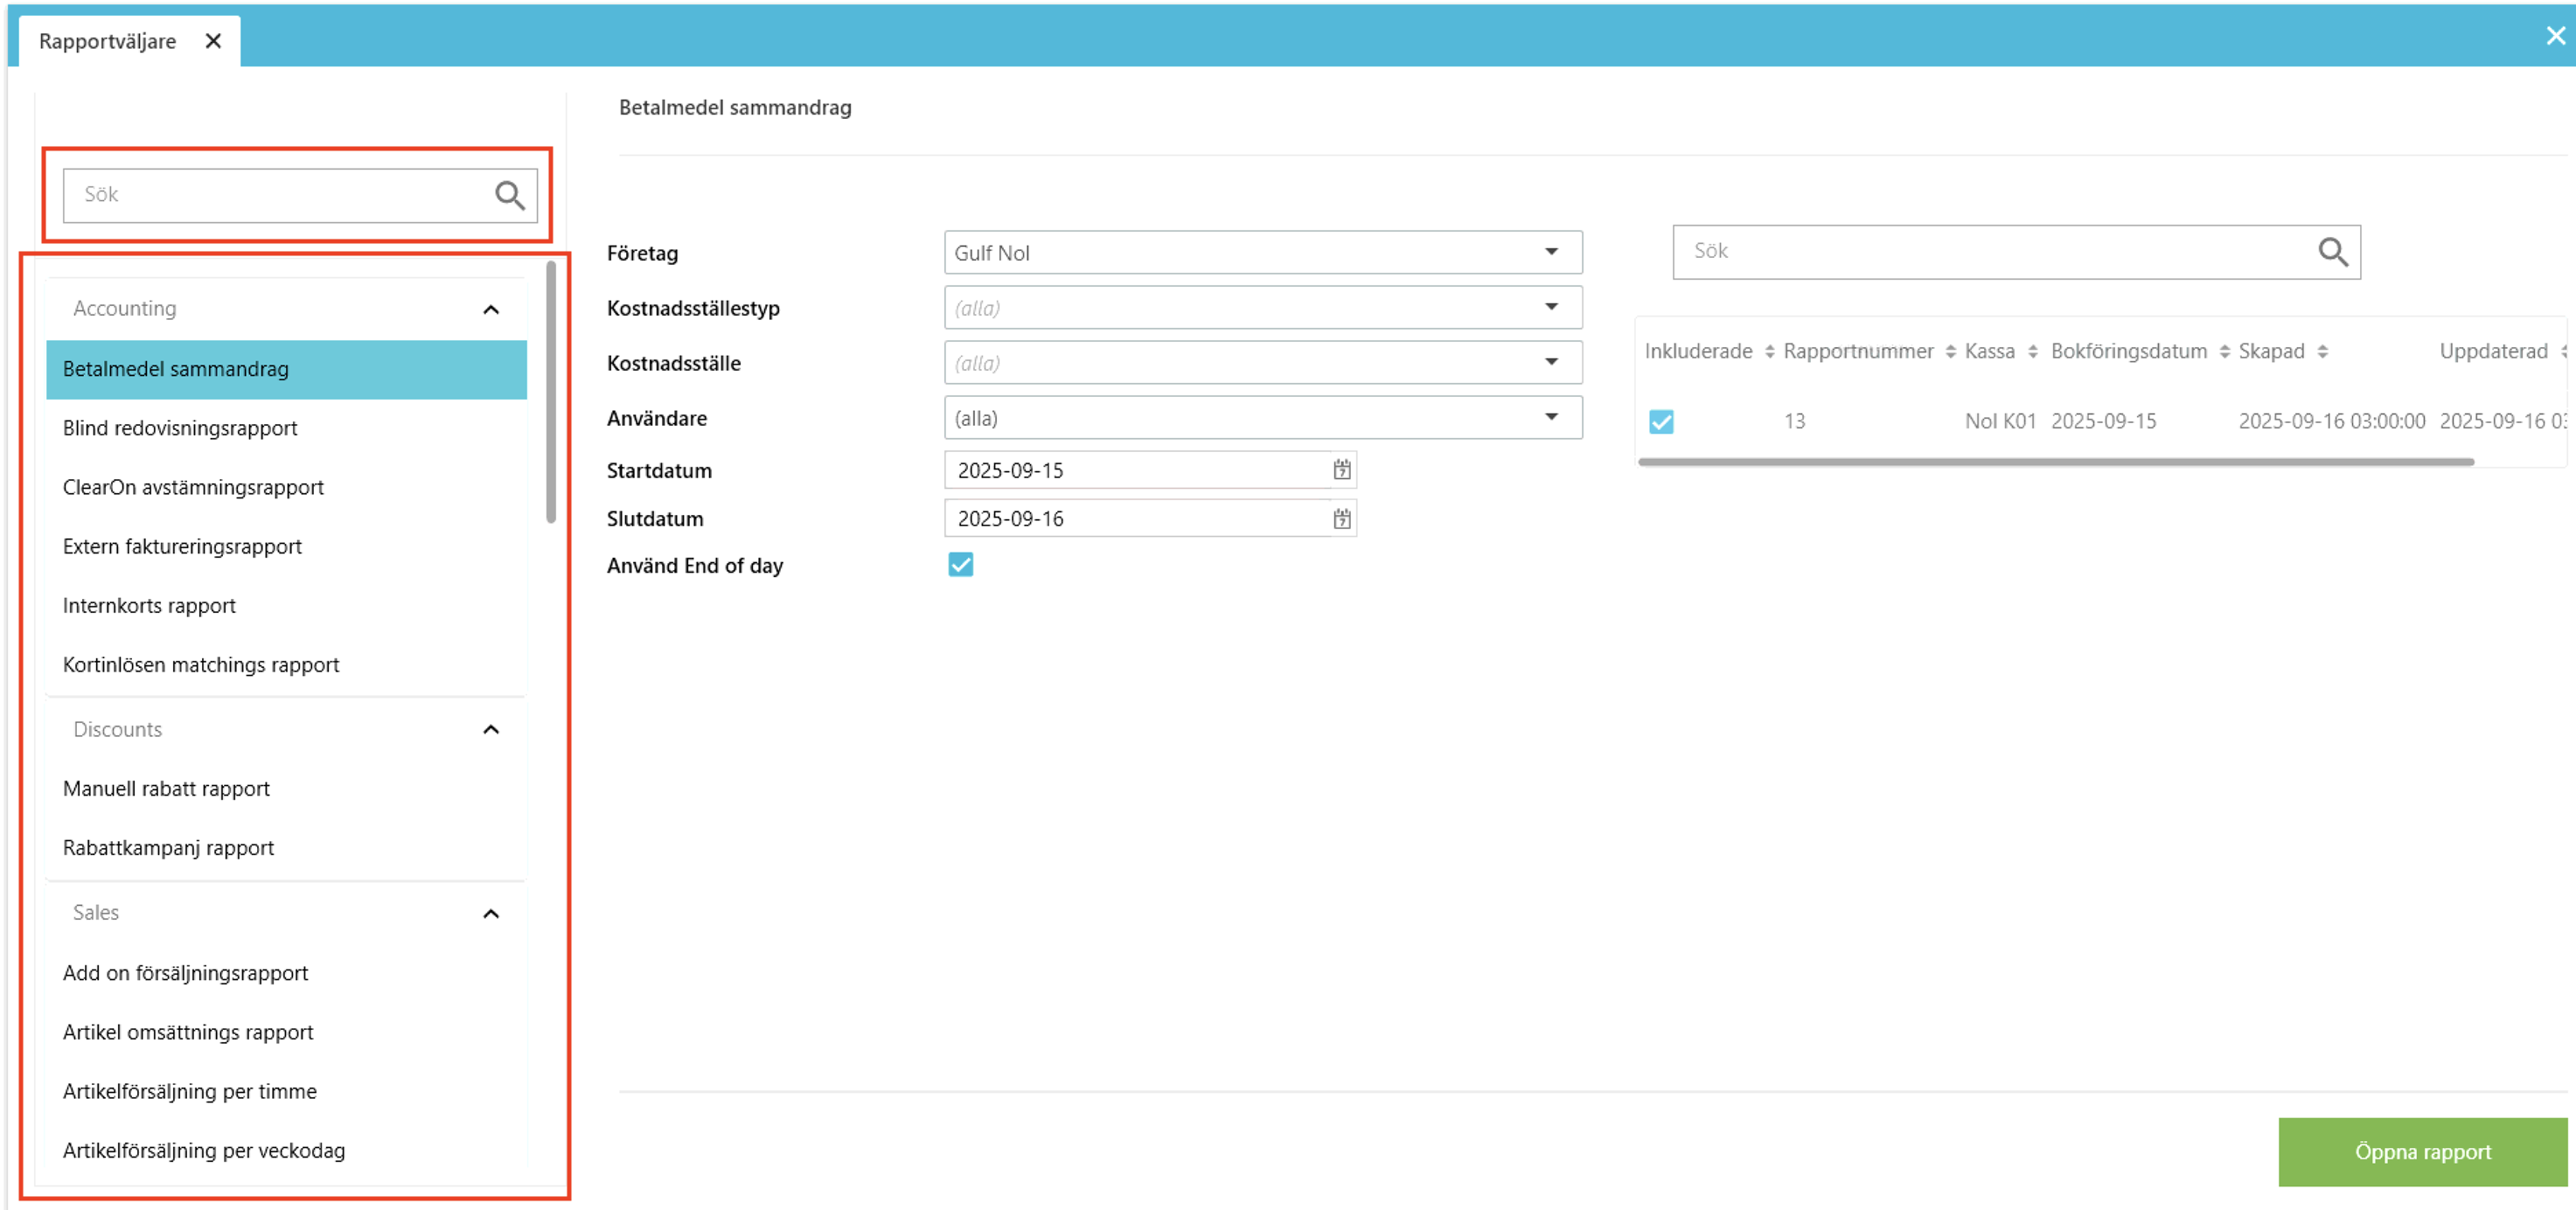Open the Startdatum calendar picker
Viewport: 2576px width, 1210px height.
click(x=1341, y=470)
